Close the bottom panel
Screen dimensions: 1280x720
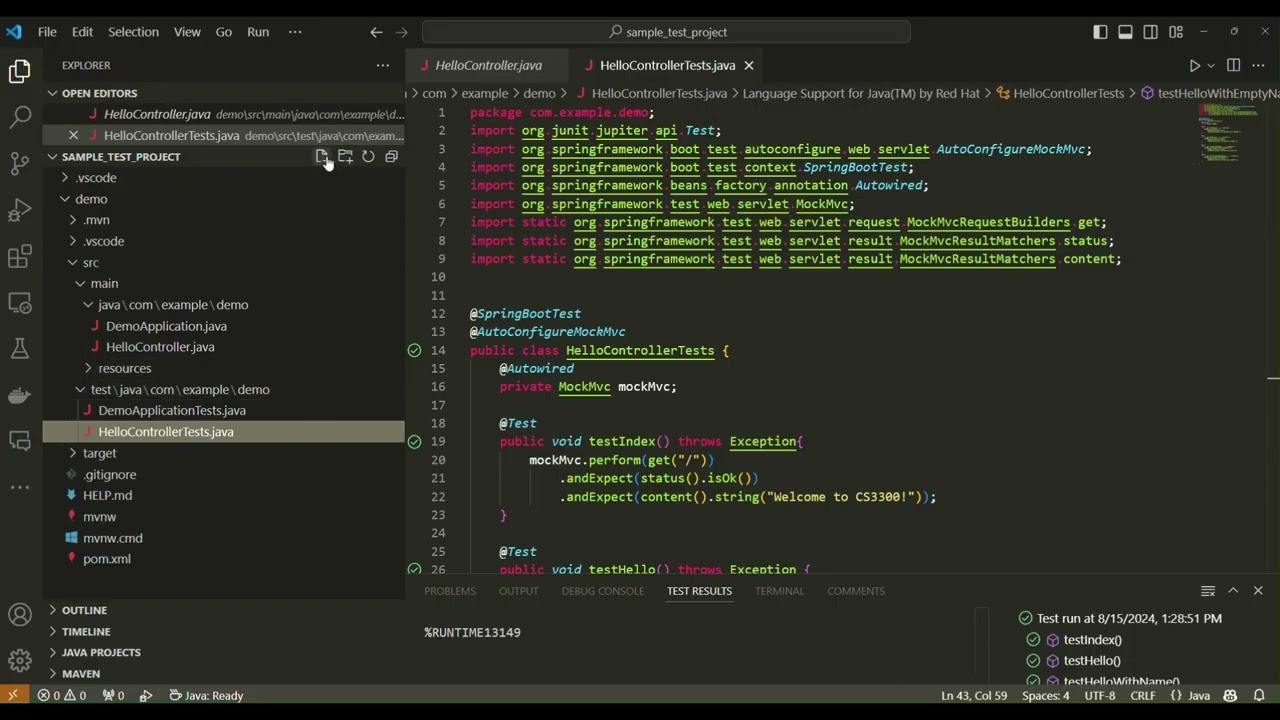(1258, 591)
